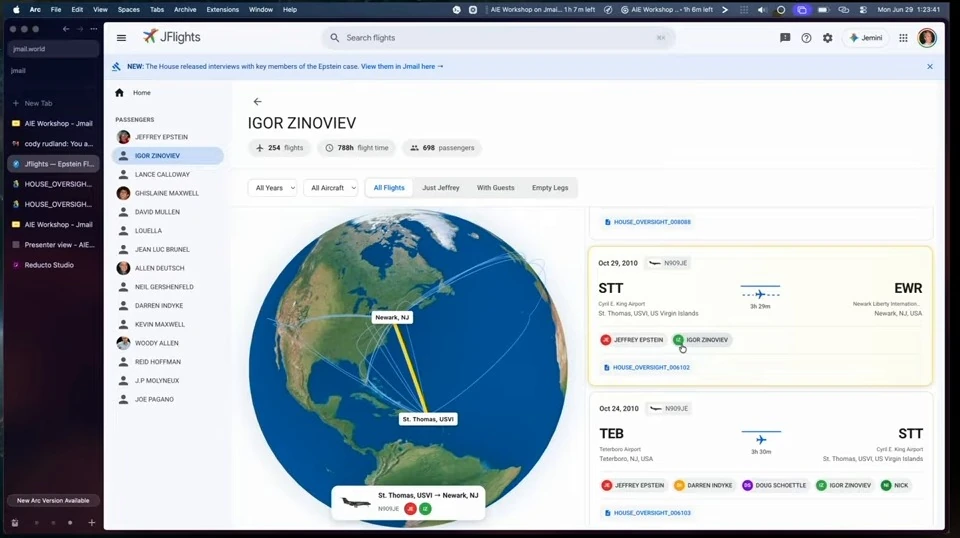Click the JFlights airplane logo
Viewport: 960px width, 538px height.
(150, 37)
